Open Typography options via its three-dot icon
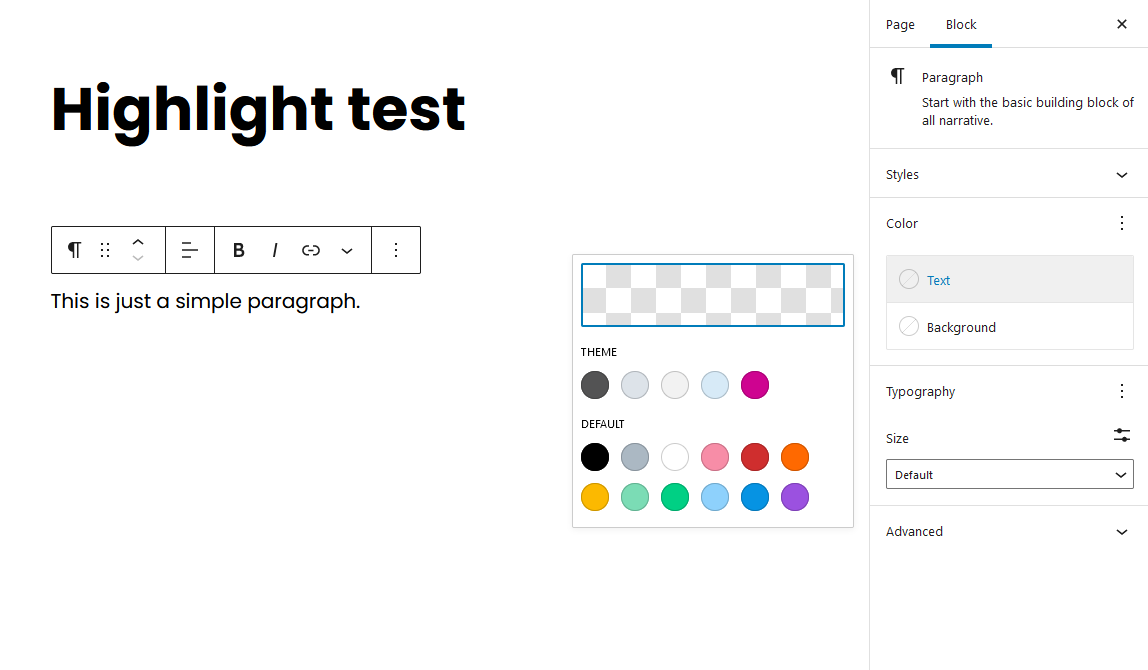This screenshot has height=670, width=1148. tap(1121, 391)
